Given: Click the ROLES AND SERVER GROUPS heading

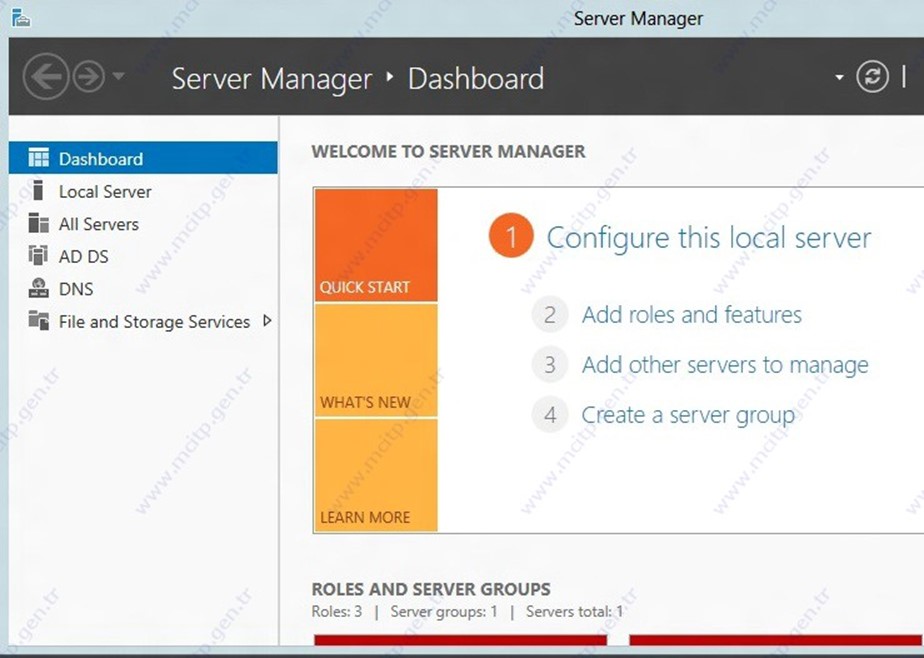Looking at the screenshot, I should click(x=431, y=588).
